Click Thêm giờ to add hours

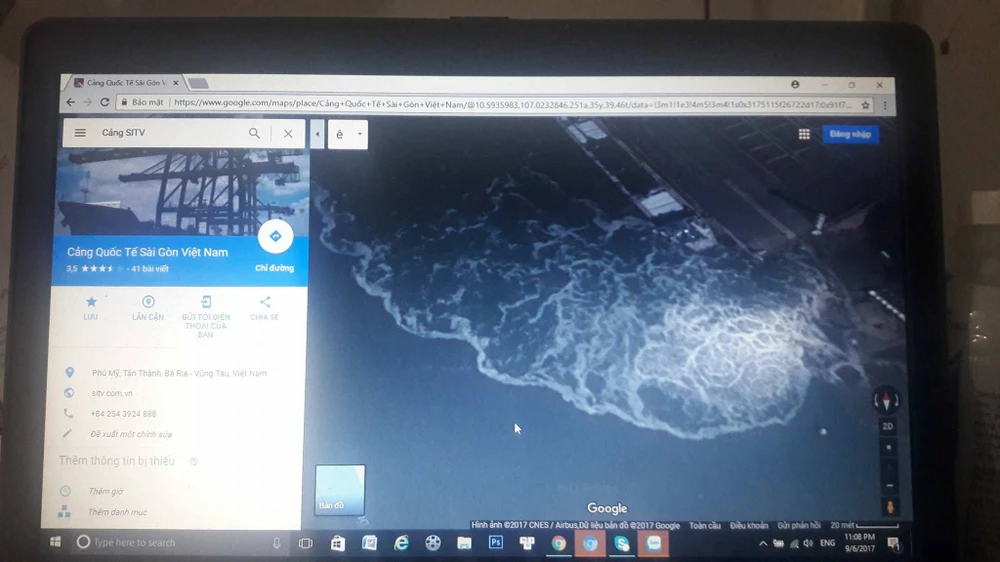[x=105, y=491]
